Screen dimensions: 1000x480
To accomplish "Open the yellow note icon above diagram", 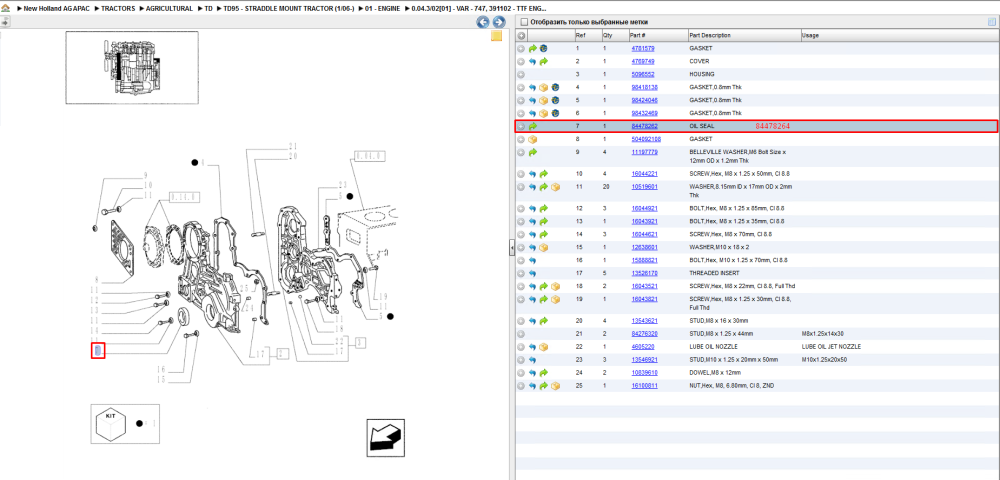I will tap(496, 36).
